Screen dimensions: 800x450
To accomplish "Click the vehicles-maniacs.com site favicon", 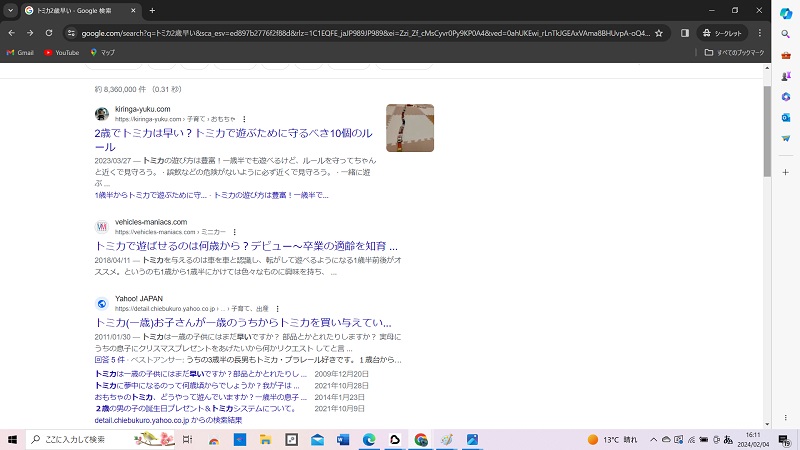I will coord(102,227).
